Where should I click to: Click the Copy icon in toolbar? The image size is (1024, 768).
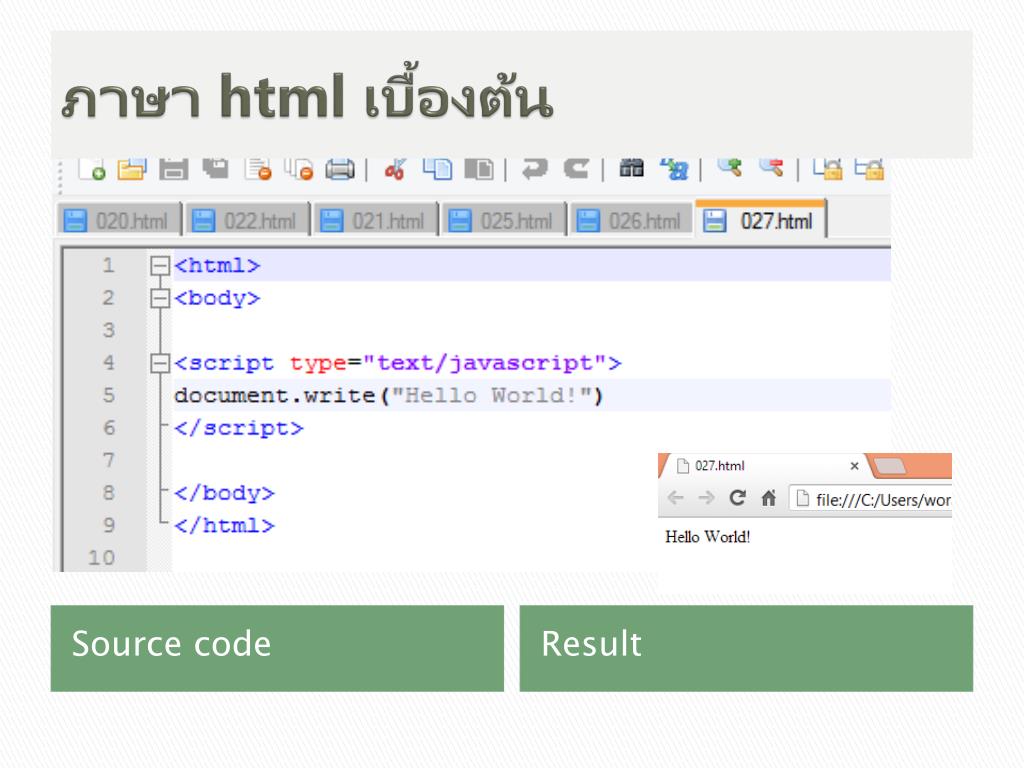pyautogui.click(x=438, y=169)
